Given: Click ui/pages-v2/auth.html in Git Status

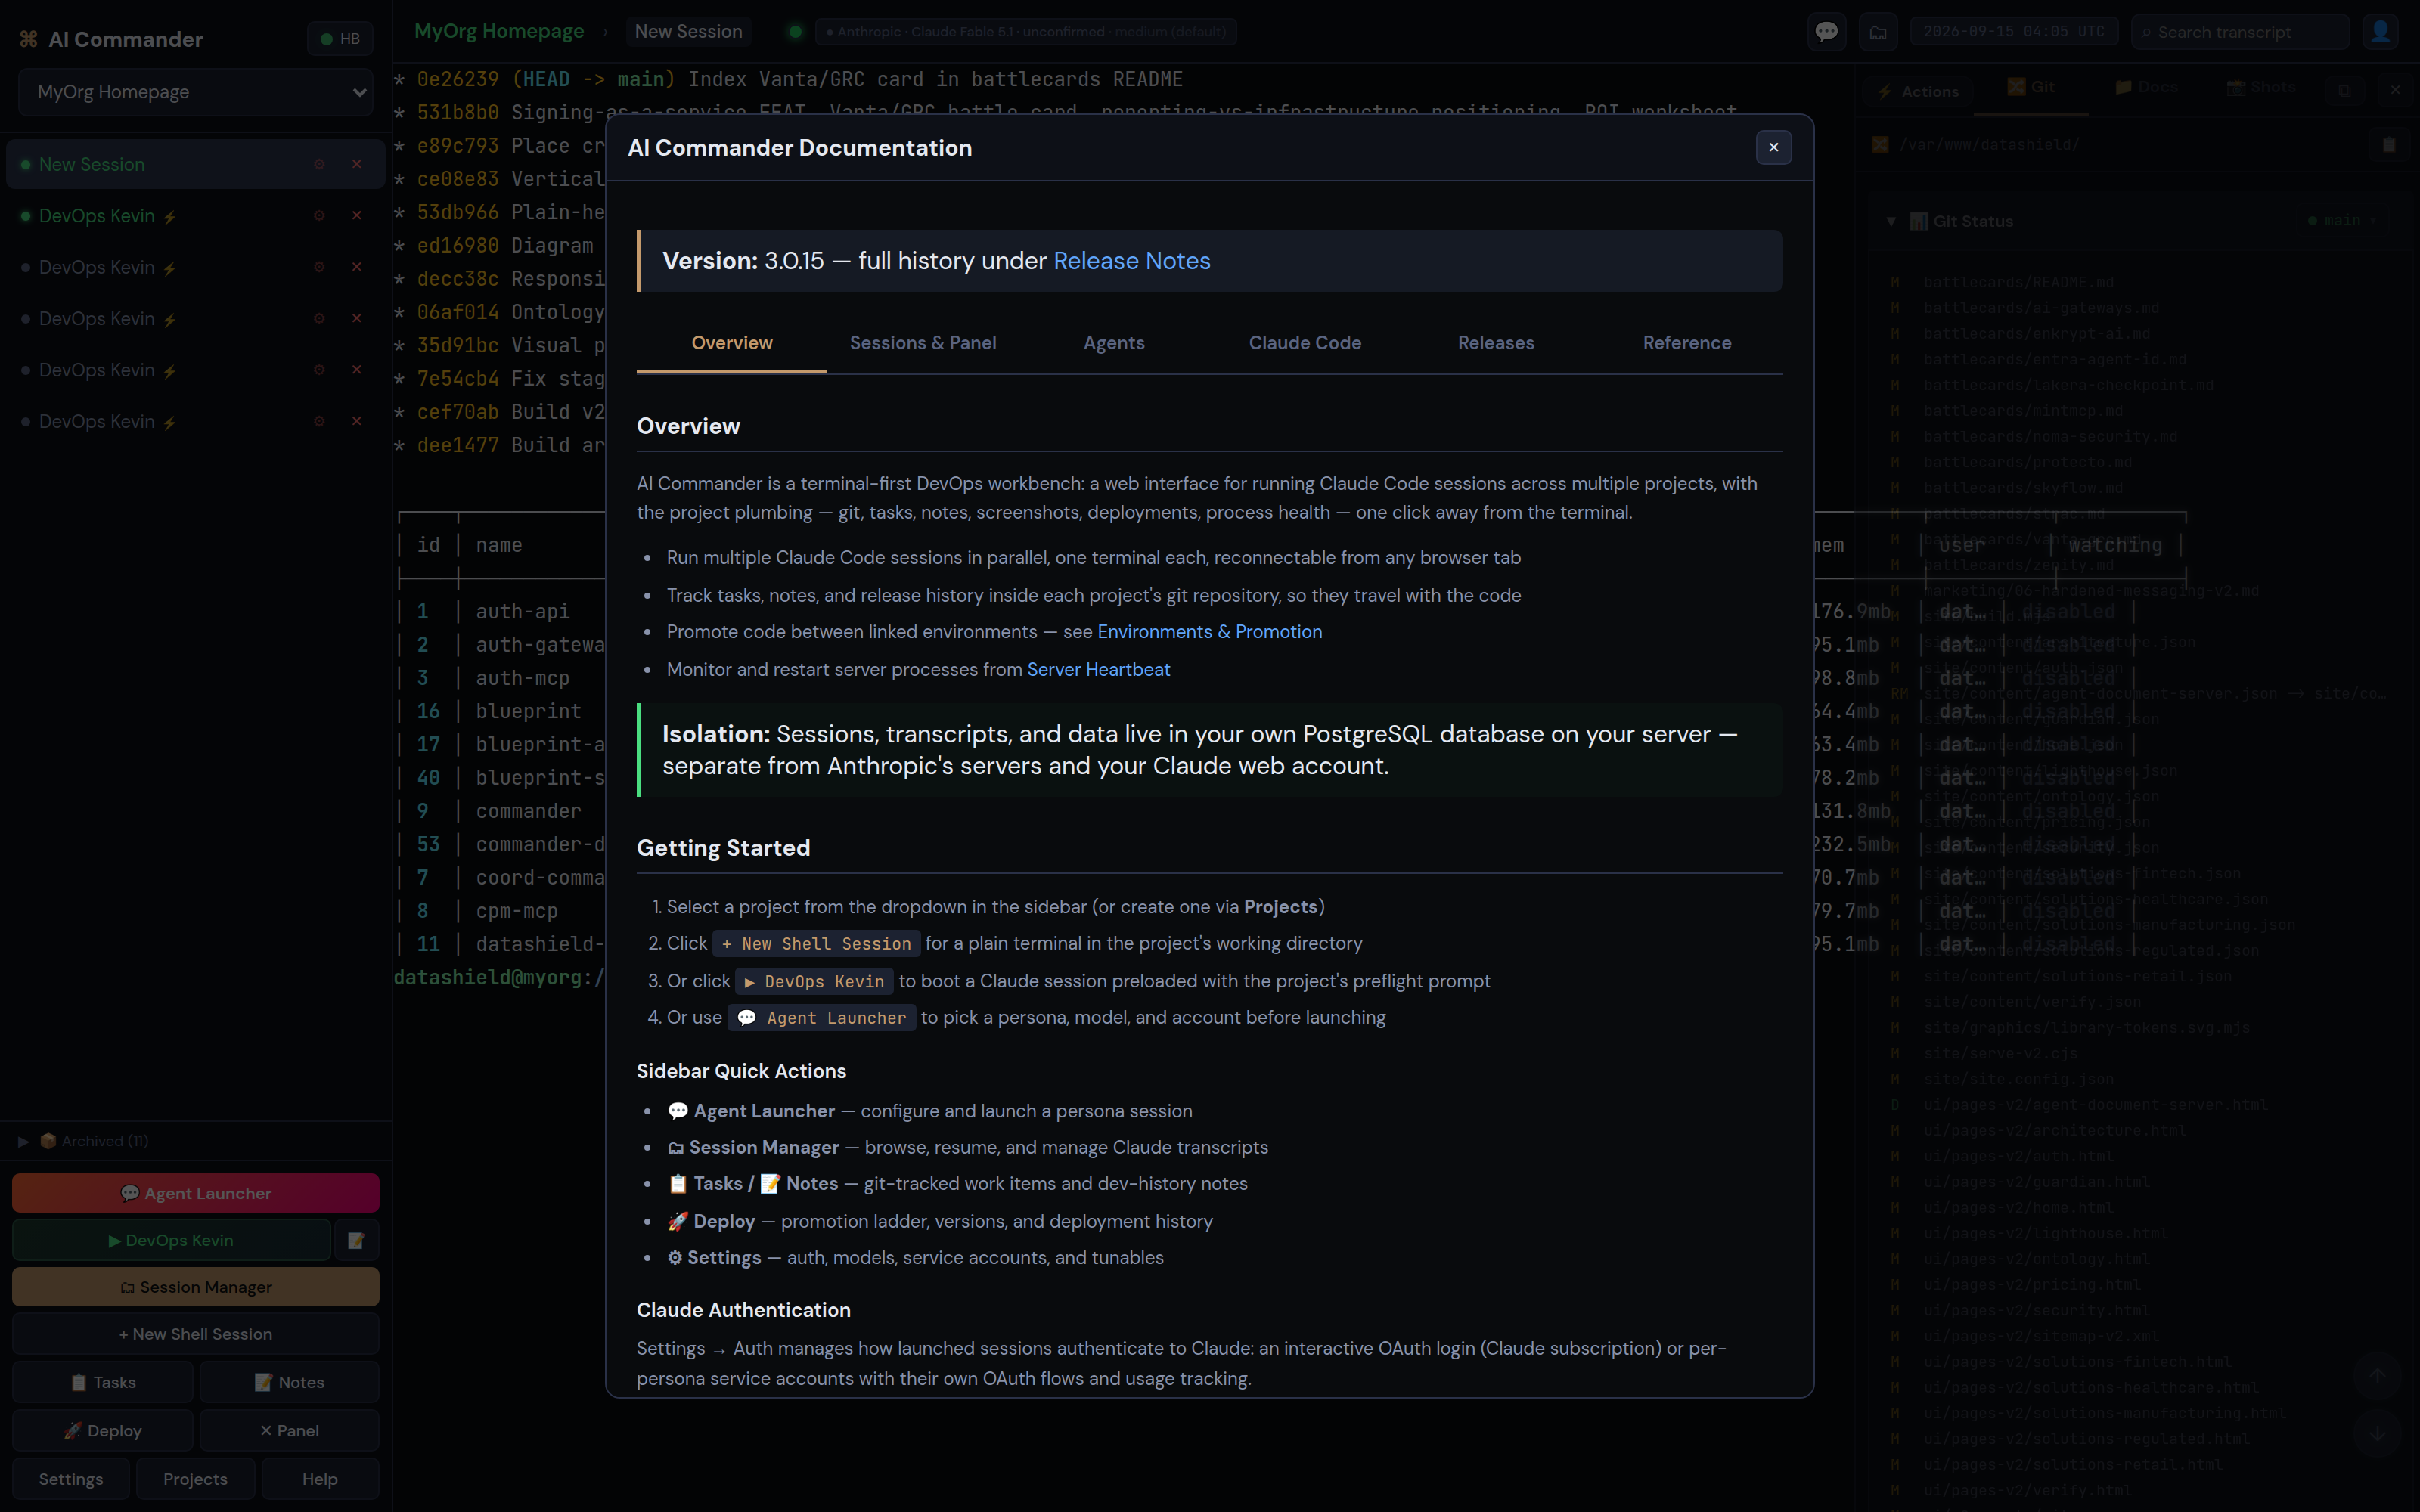Looking at the screenshot, I should [x=2018, y=1156].
